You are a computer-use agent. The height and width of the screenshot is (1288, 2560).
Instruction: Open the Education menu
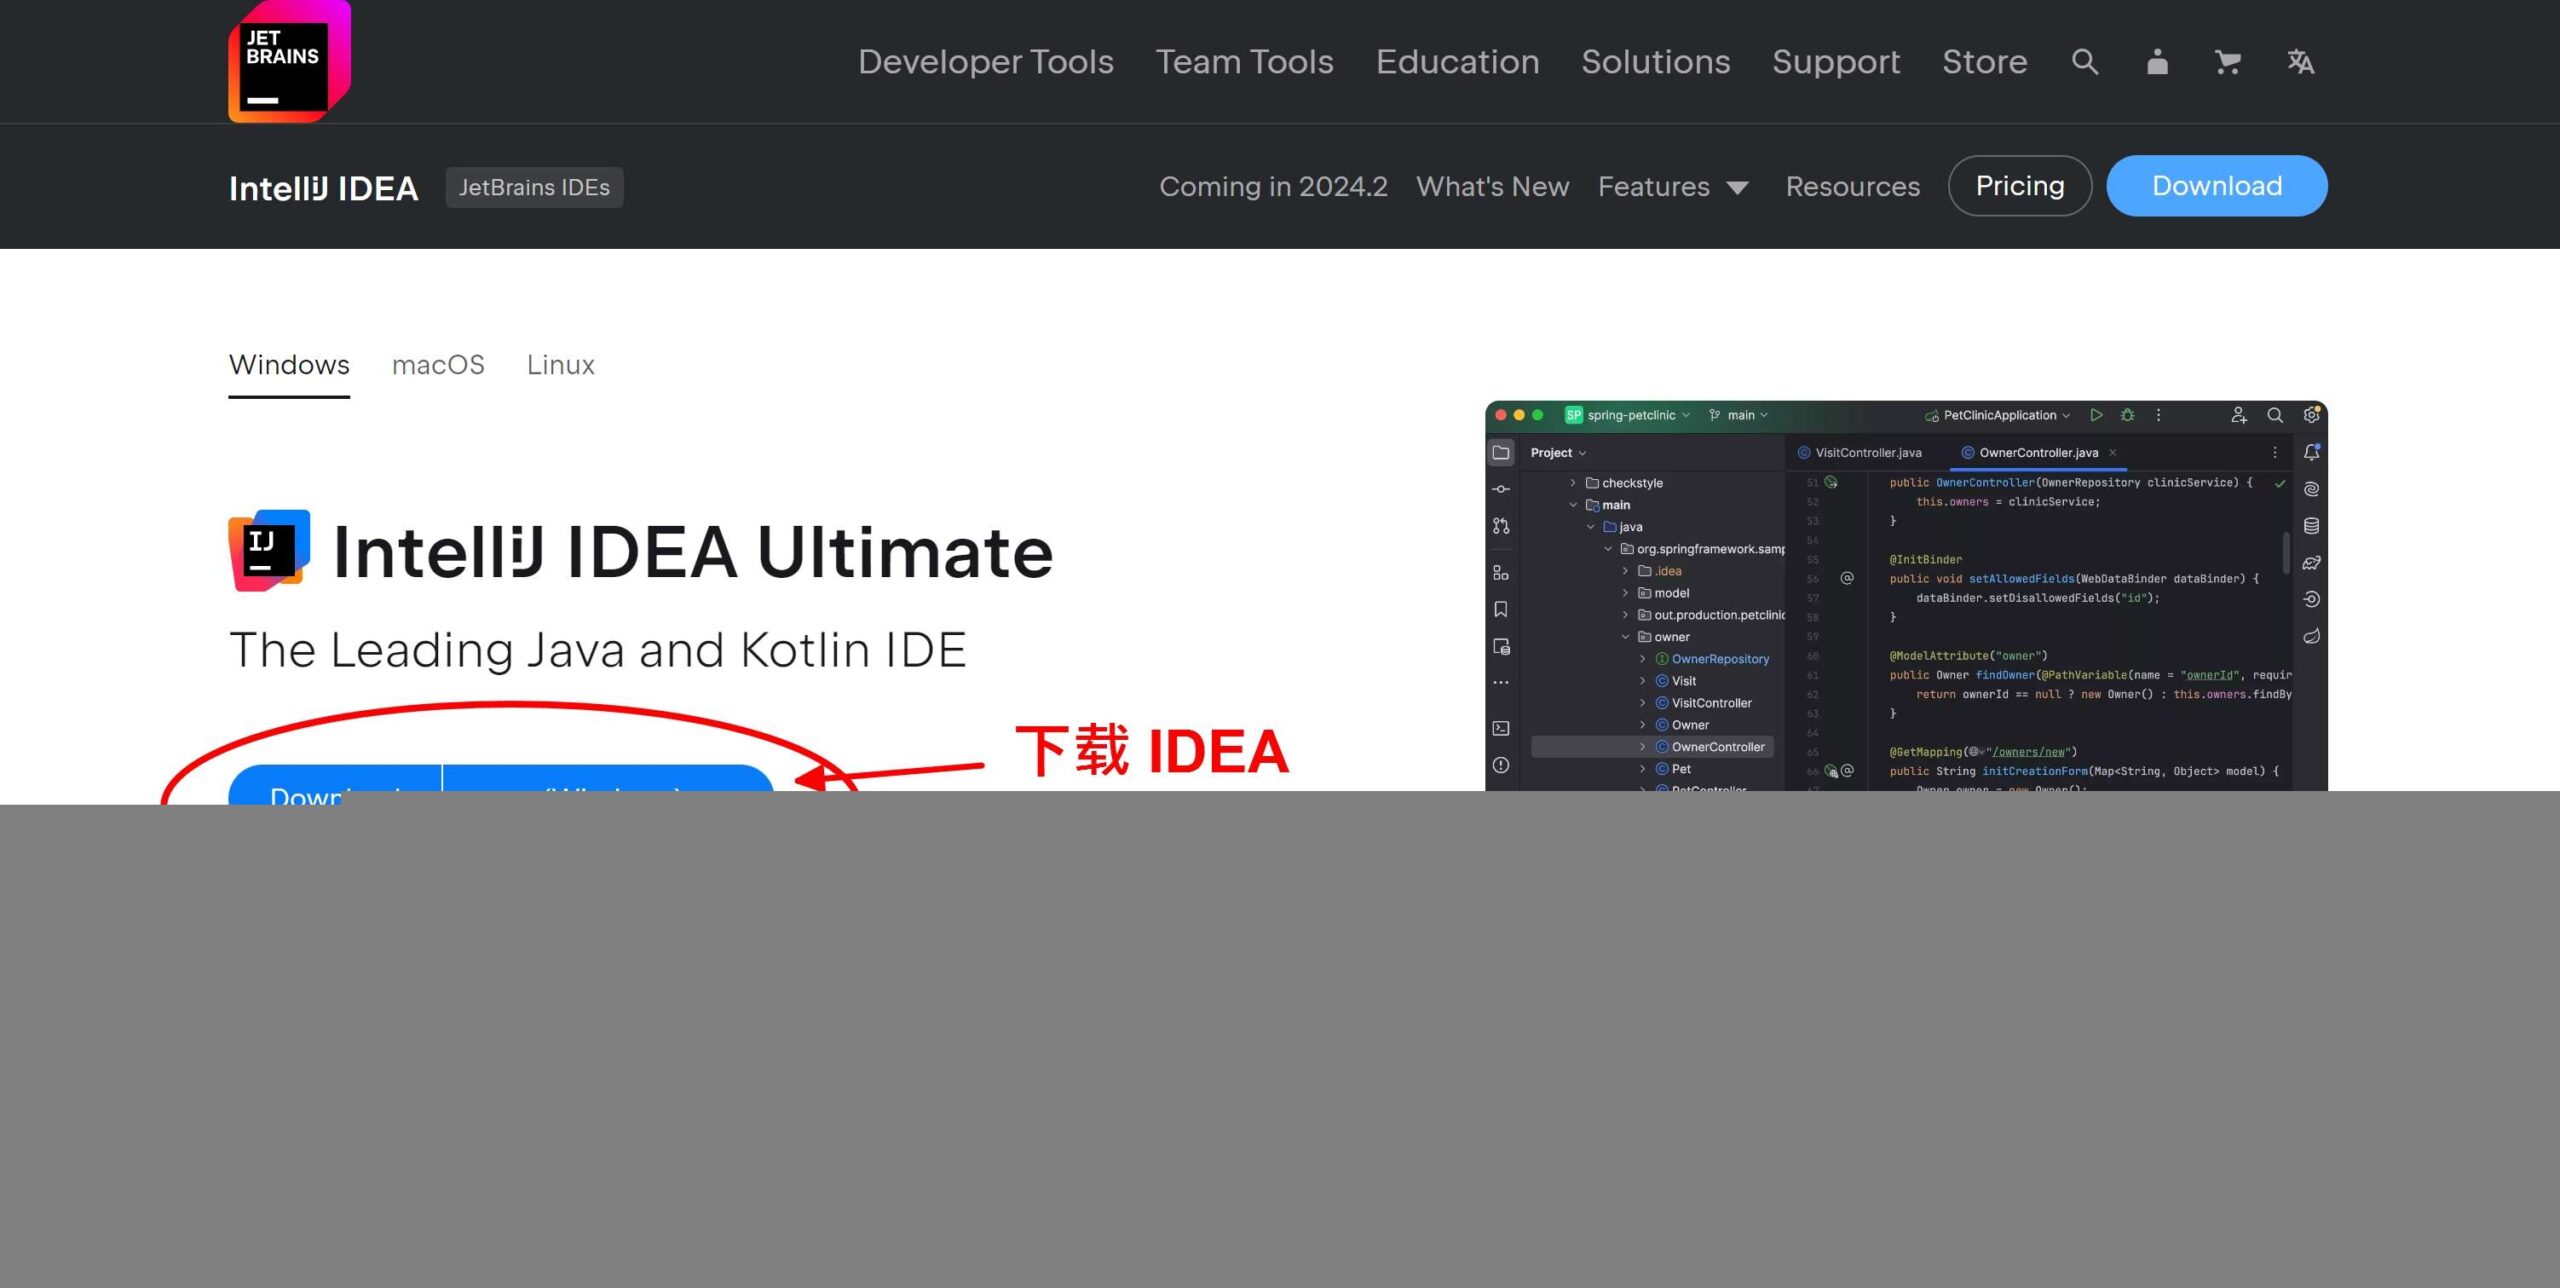[x=1457, y=62]
